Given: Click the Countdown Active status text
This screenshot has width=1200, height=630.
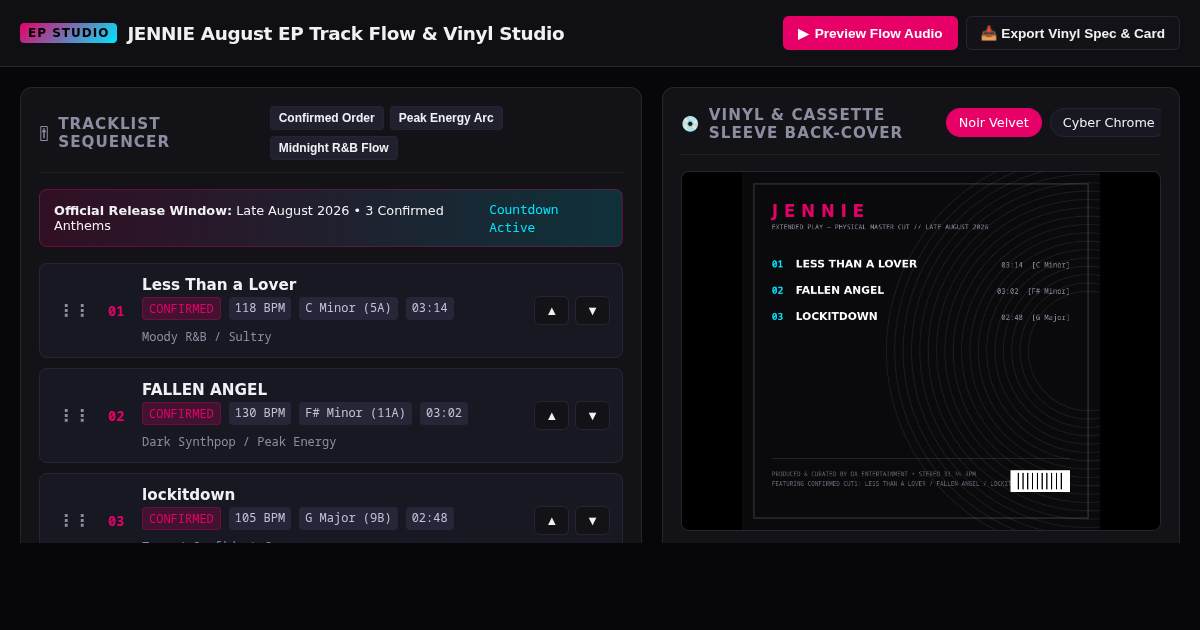Looking at the screenshot, I should (x=524, y=218).
